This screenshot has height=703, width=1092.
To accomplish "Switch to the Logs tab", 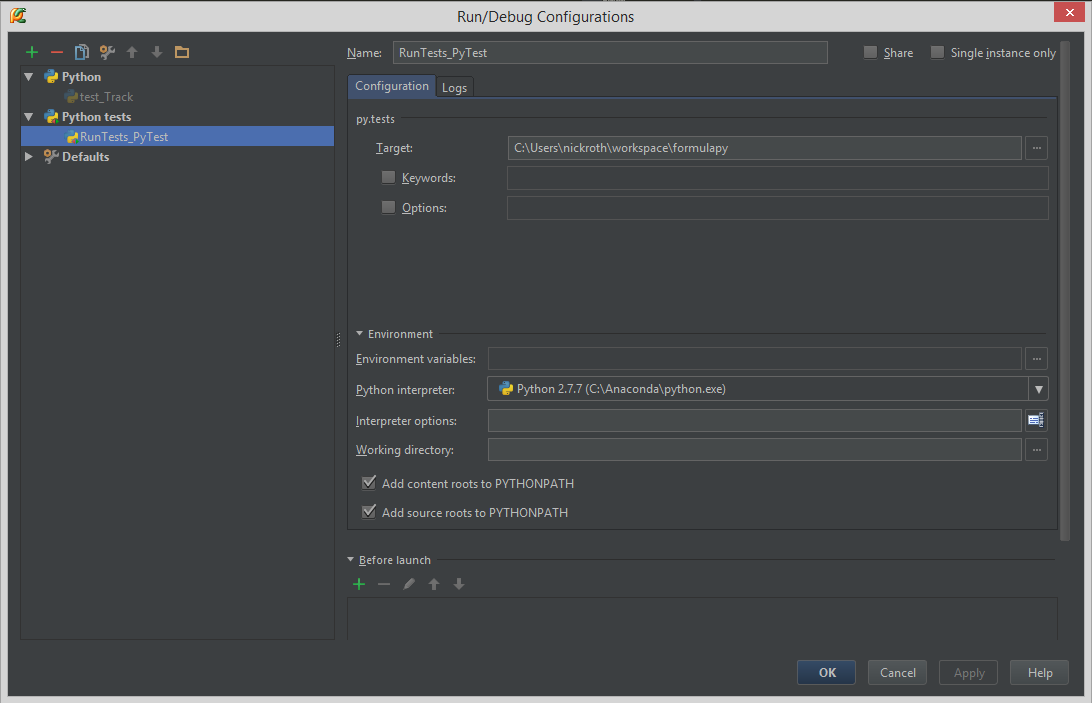I will click(455, 88).
